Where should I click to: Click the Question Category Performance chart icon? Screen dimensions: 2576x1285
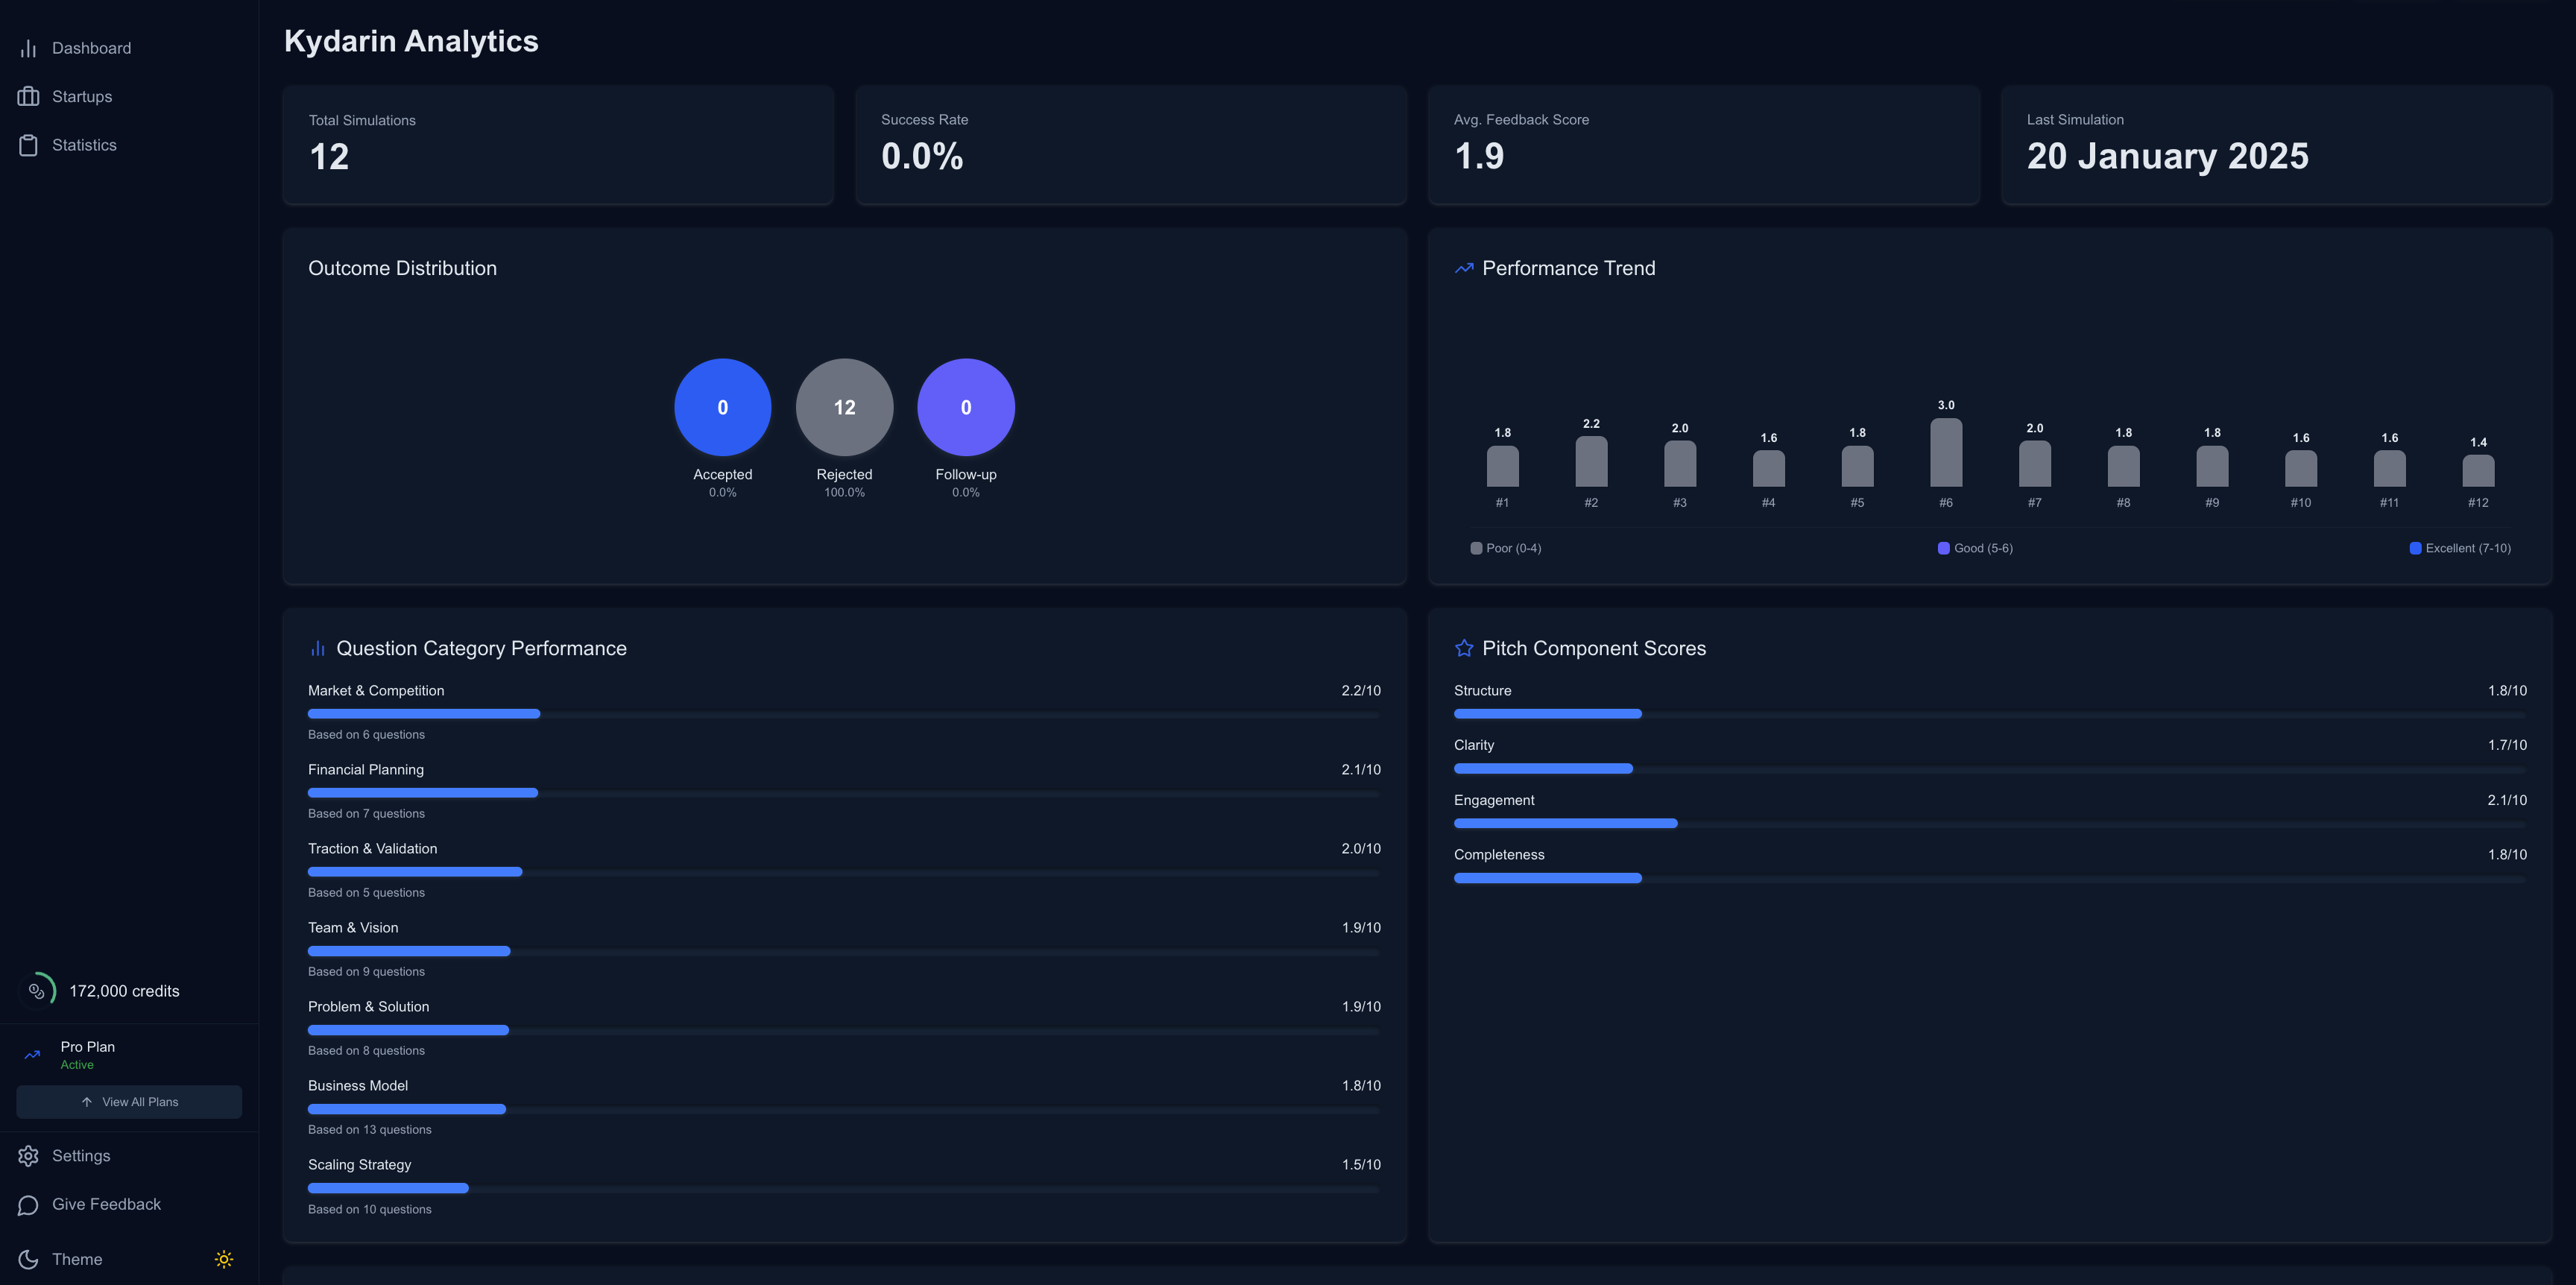point(318,648)
